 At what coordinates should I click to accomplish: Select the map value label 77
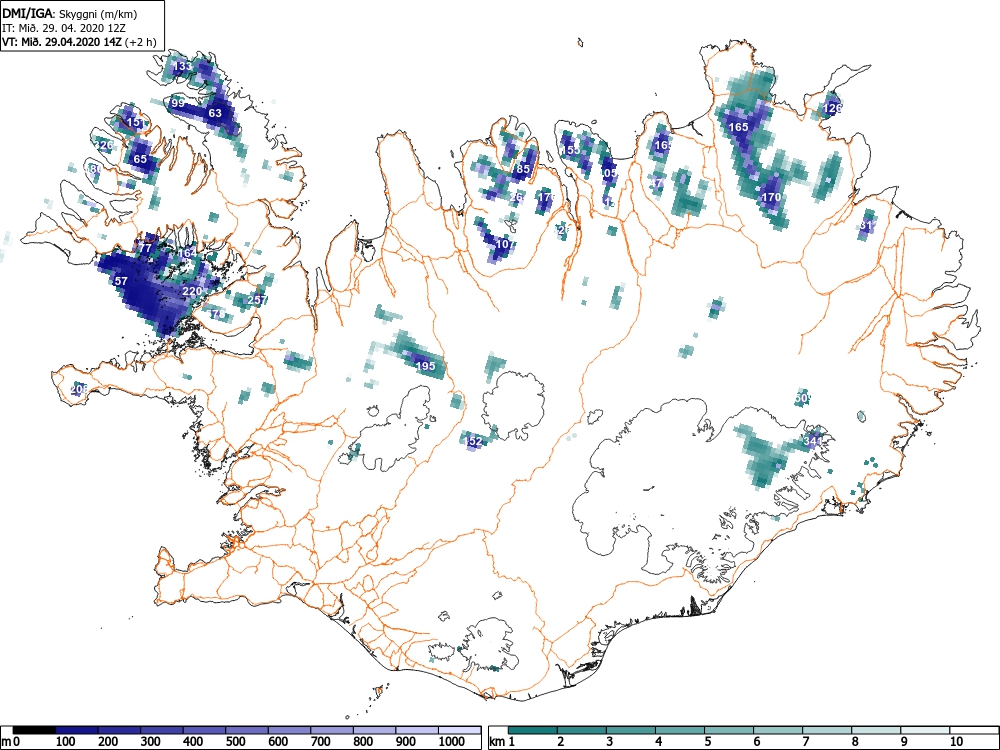145,249
